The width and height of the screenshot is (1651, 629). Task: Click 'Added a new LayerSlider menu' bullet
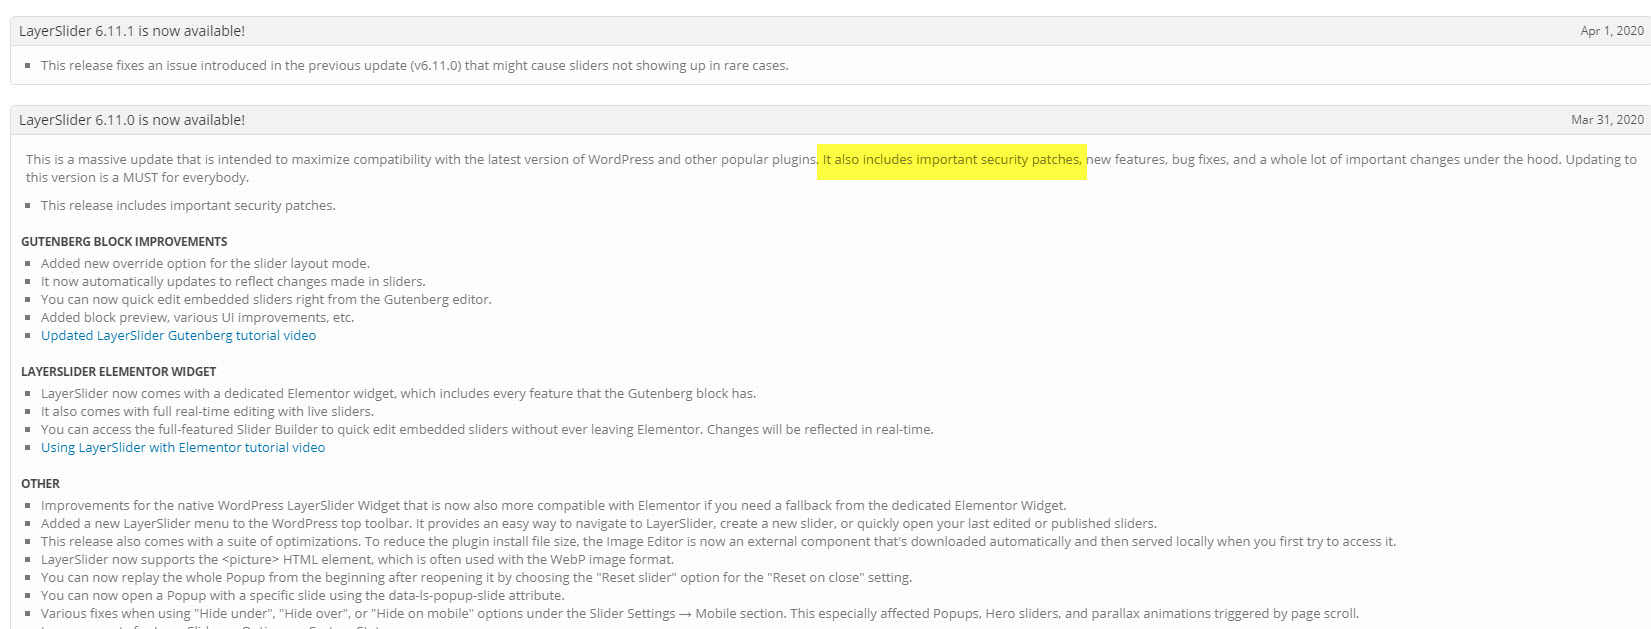[599, 524]
